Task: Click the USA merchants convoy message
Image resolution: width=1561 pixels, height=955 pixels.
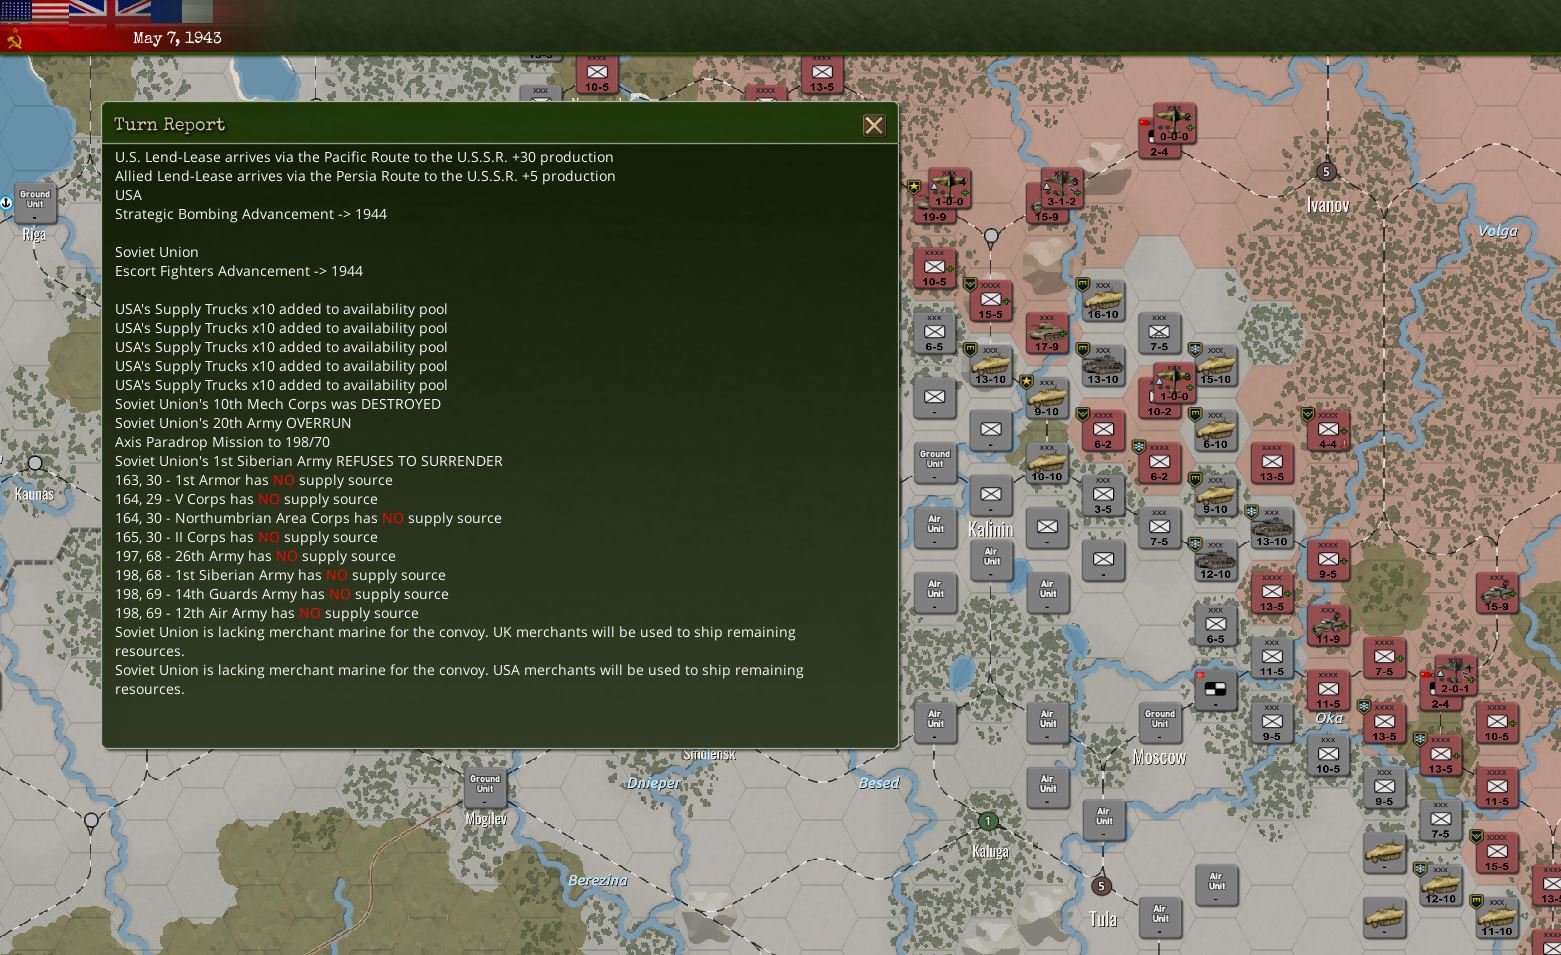Action: pos(459,679)
